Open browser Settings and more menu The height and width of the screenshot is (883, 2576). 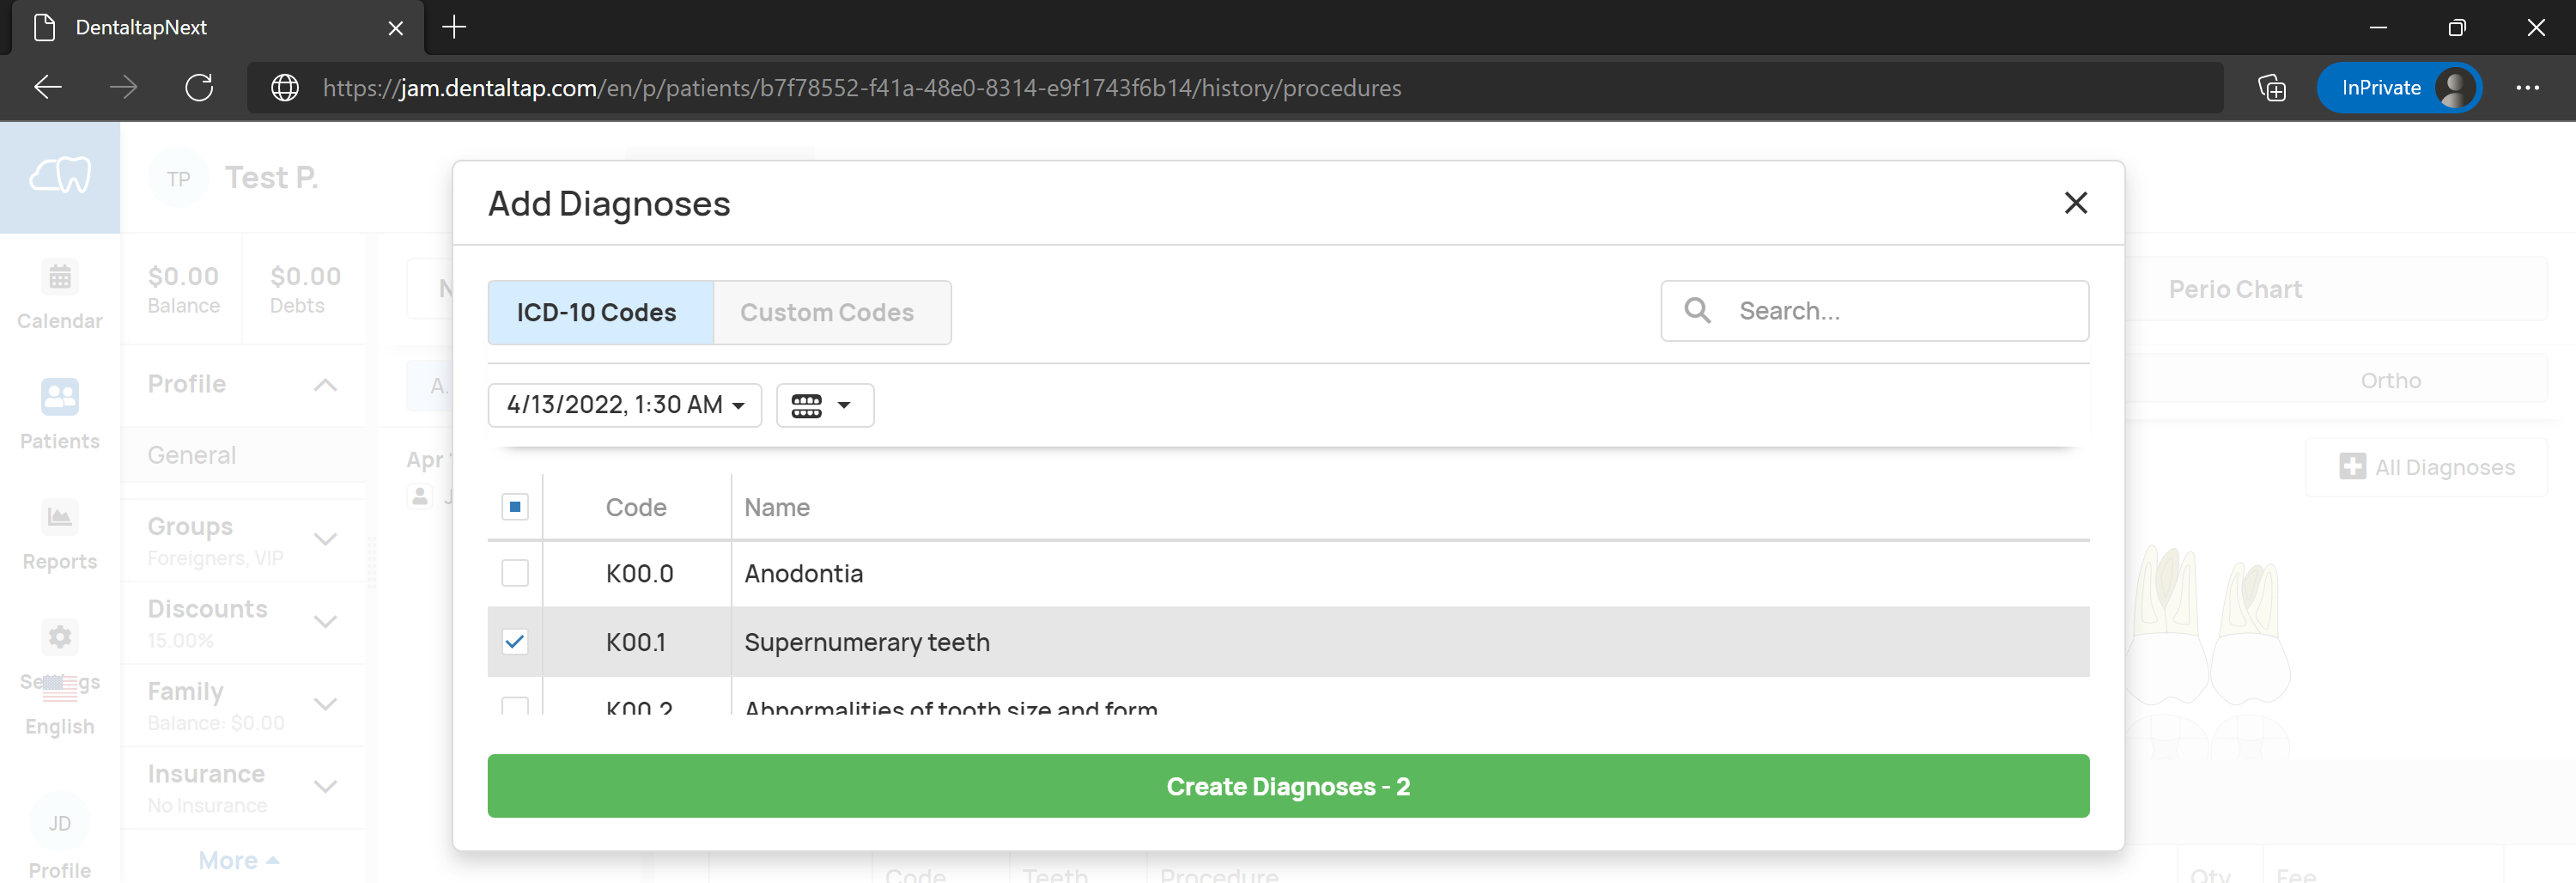pyautogui.click(x=2527, y=88)
